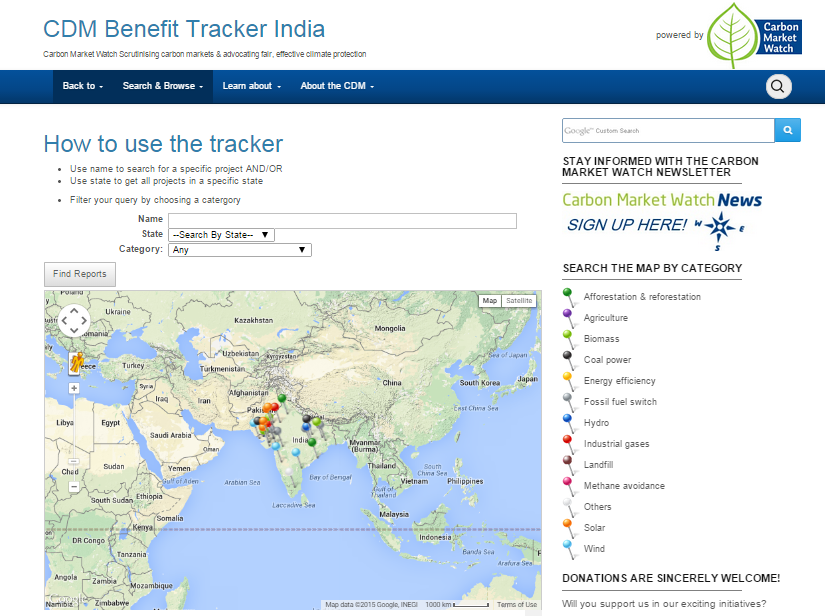Pan the map right with arrow control

84,320
